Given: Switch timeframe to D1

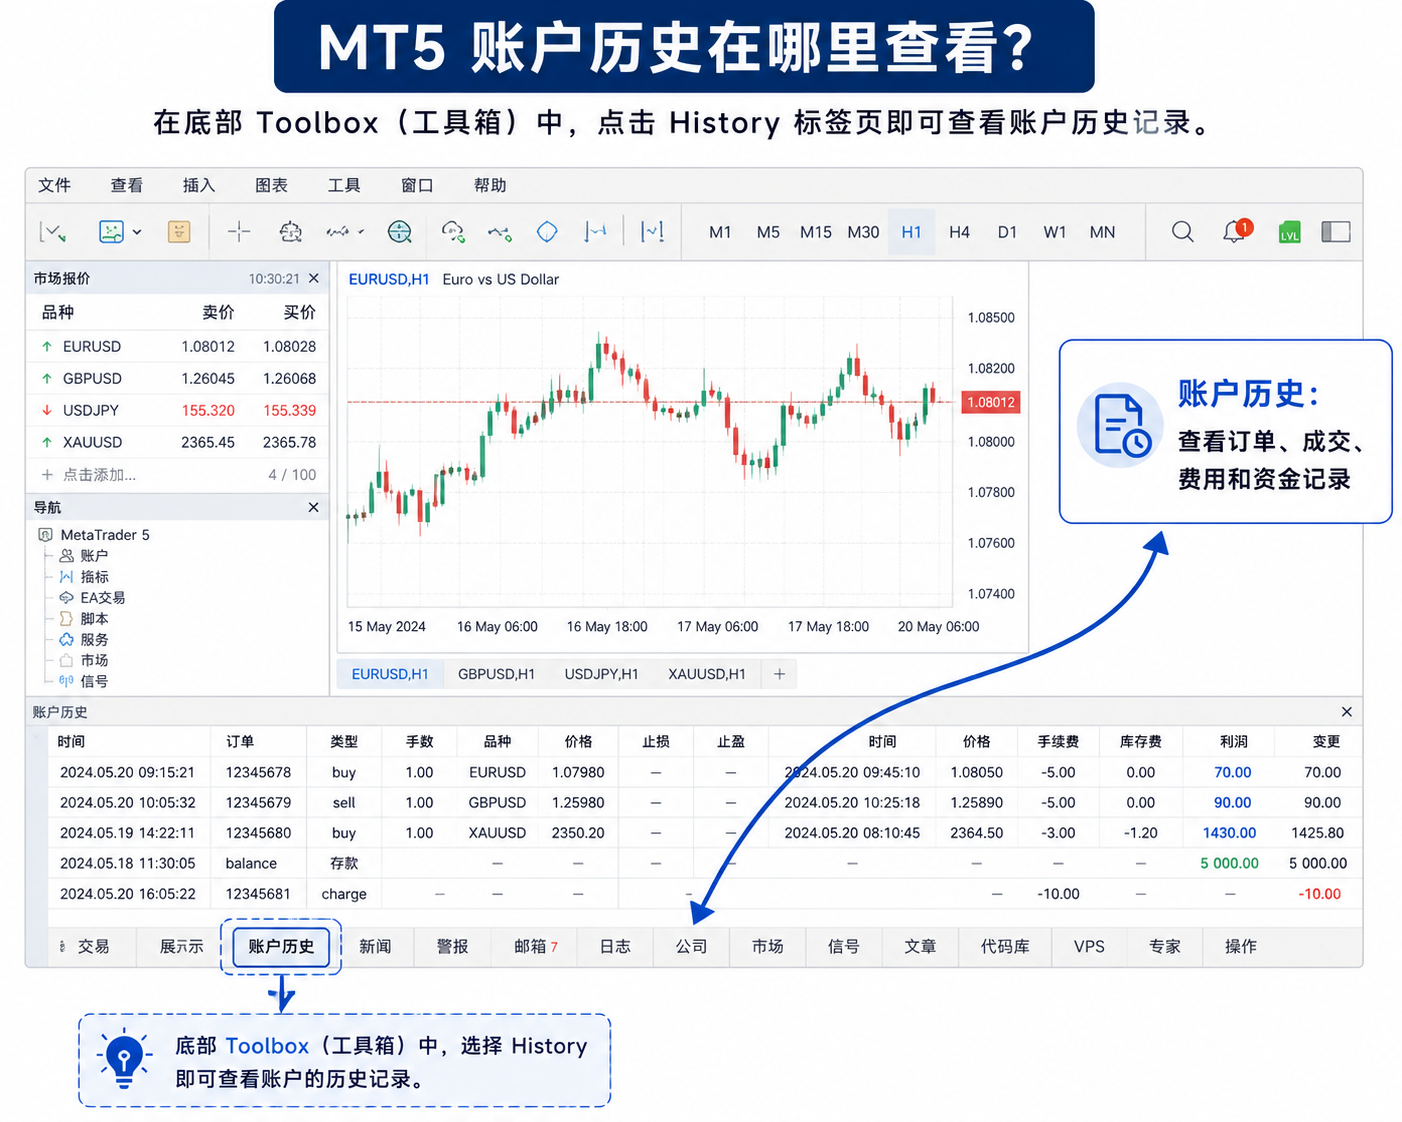Looking at the screenshot, I should 1007,232.
